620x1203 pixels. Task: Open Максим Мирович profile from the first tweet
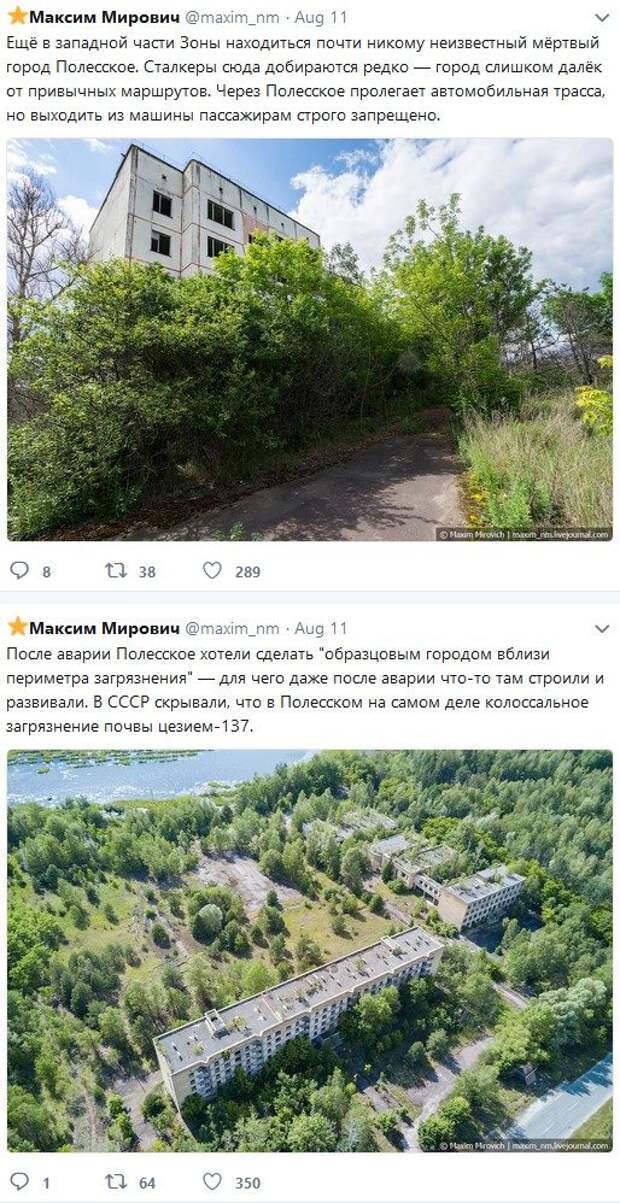(104, 17)
